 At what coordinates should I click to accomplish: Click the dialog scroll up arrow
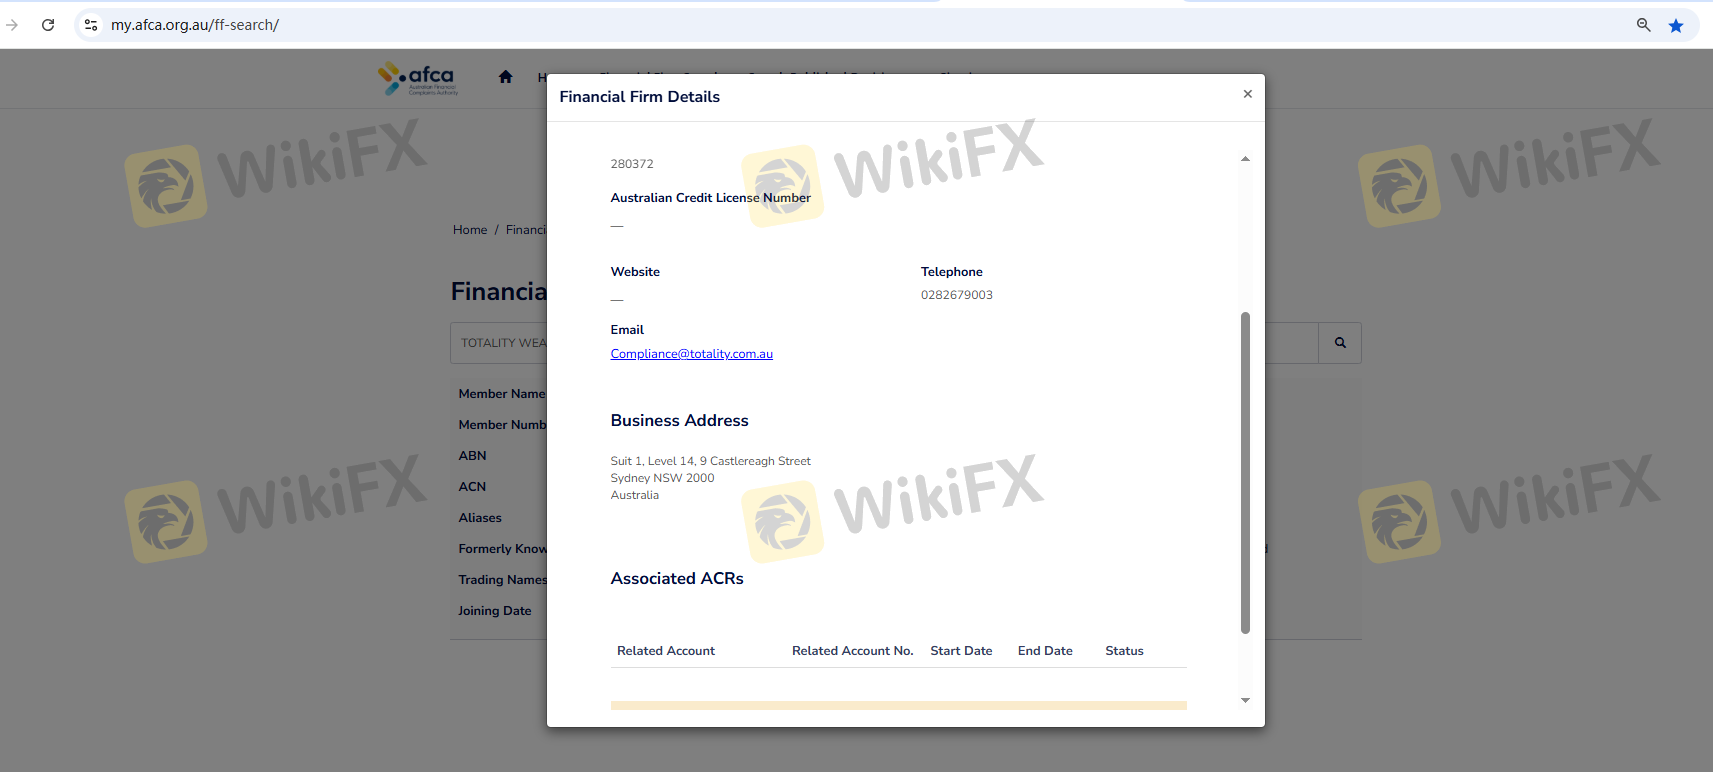(x=1245, y=159)
